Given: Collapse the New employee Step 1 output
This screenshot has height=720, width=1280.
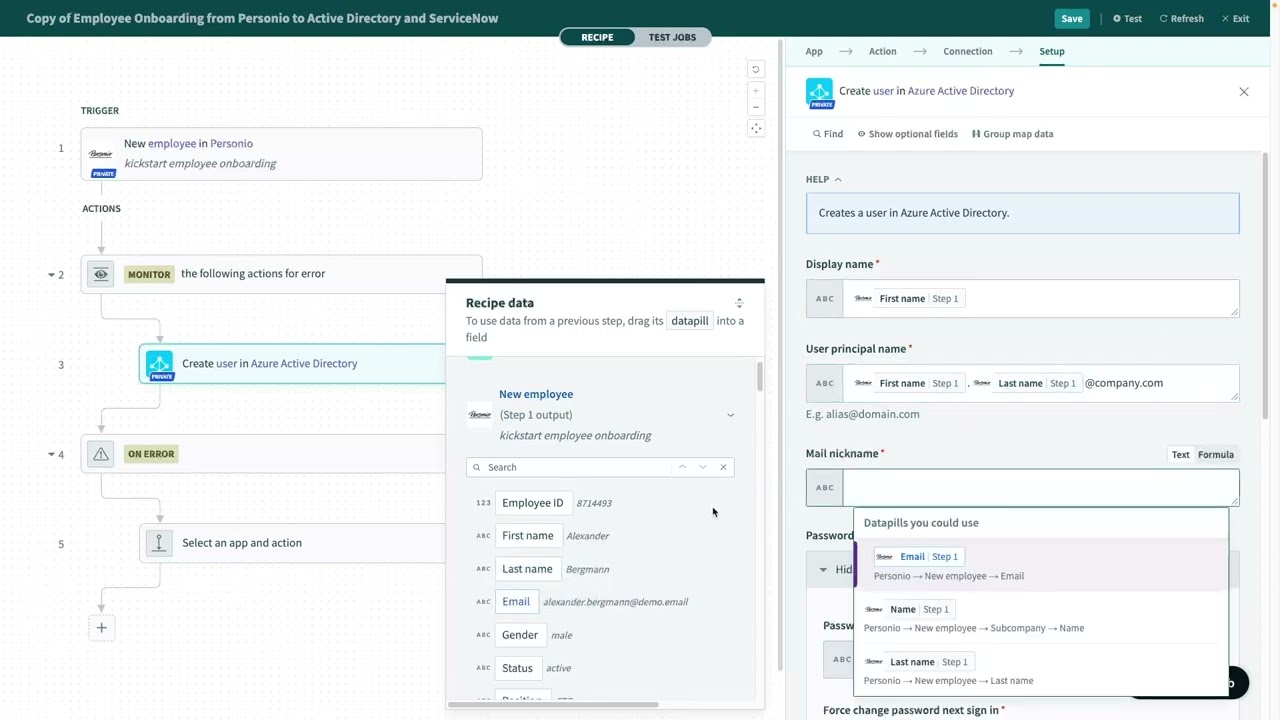Looking at the screenshot, I should click(x=730, y=415).
